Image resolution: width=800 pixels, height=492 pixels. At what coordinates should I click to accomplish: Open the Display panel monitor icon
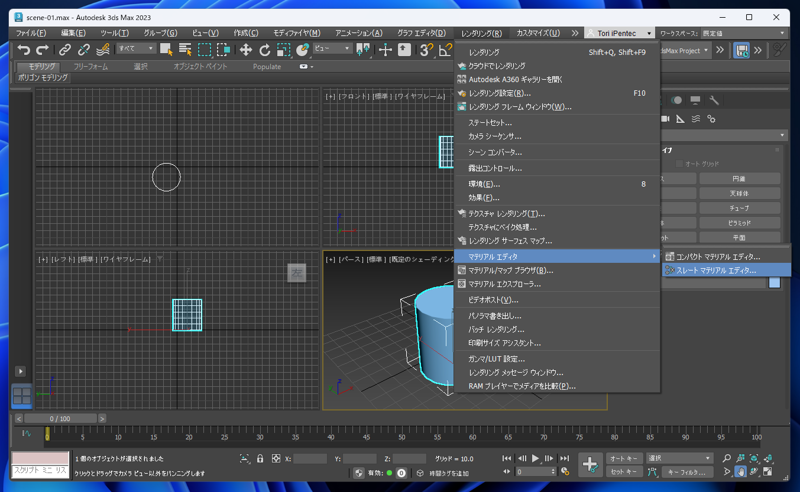tap(695, 101)
